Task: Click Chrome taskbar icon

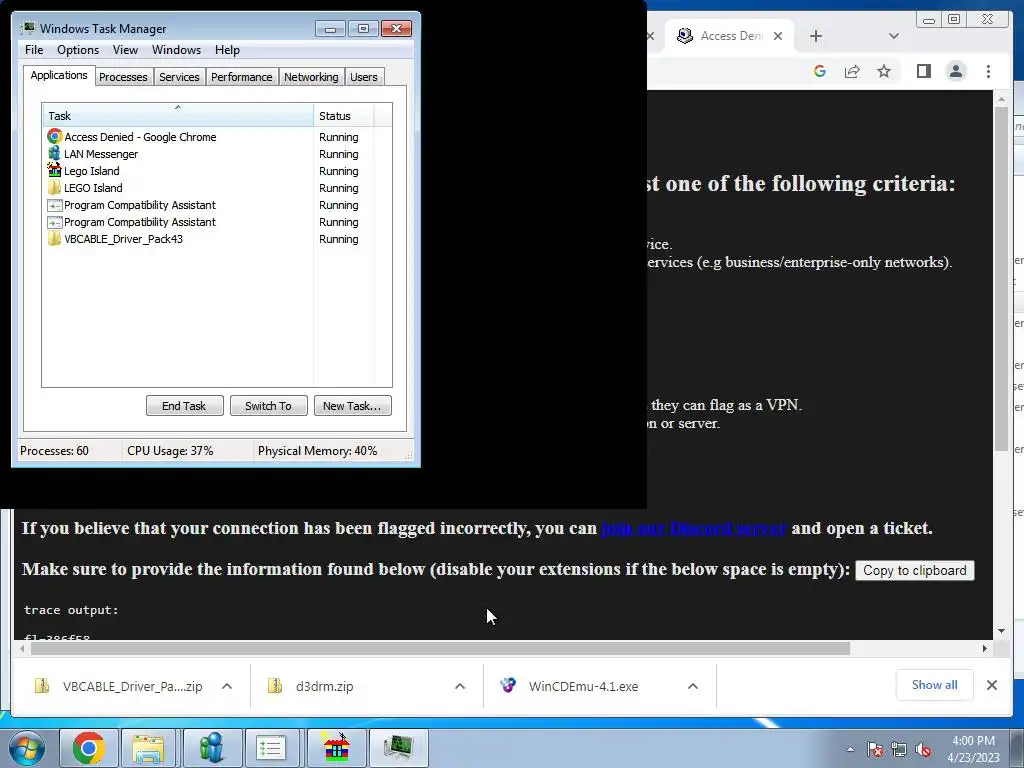Action: (89, 748)
